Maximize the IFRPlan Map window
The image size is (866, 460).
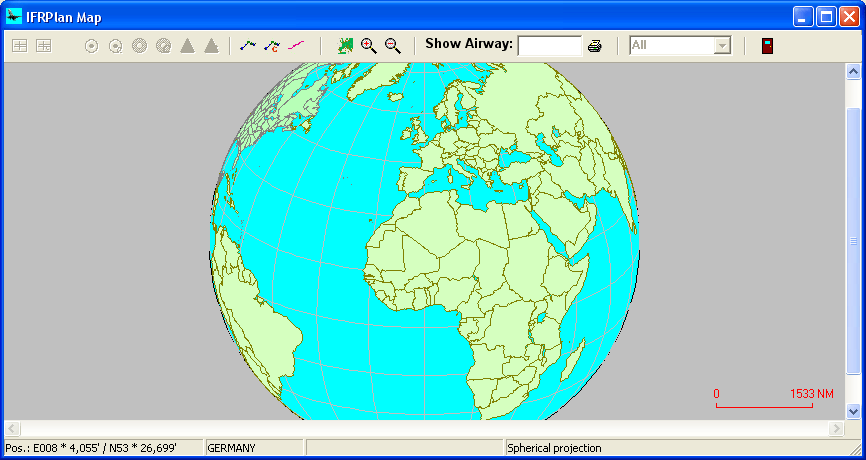tap(826, 17)
